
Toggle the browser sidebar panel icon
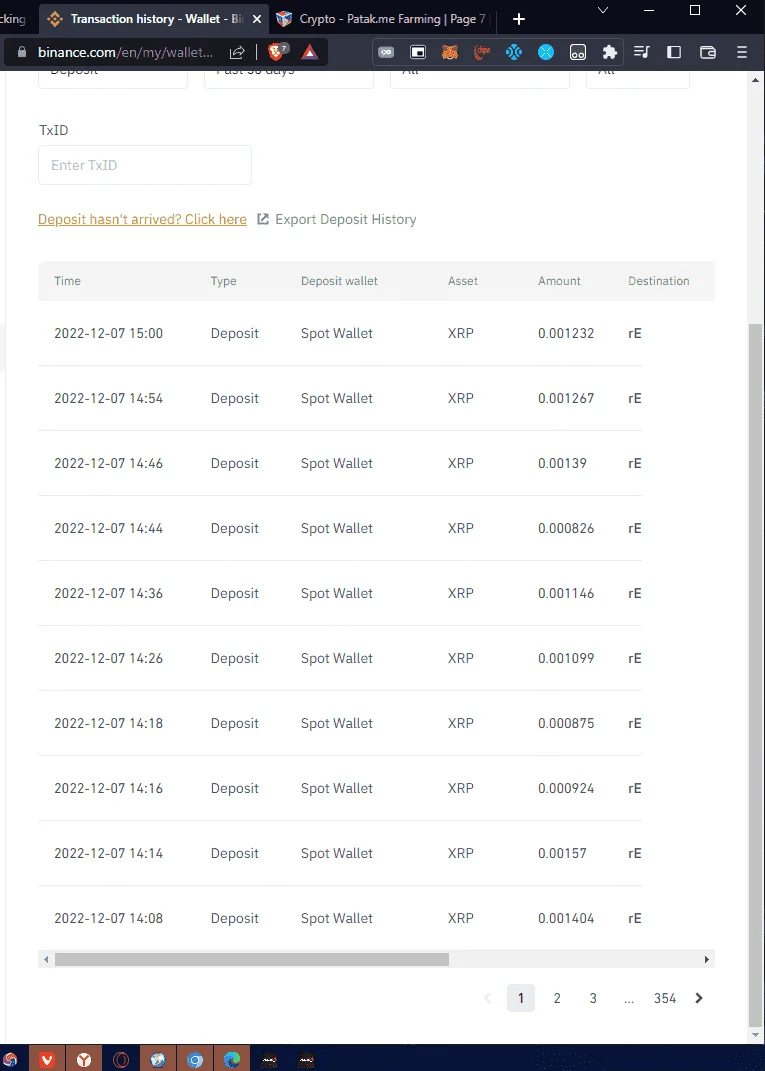pyautogui.click(x=674, y=52)
